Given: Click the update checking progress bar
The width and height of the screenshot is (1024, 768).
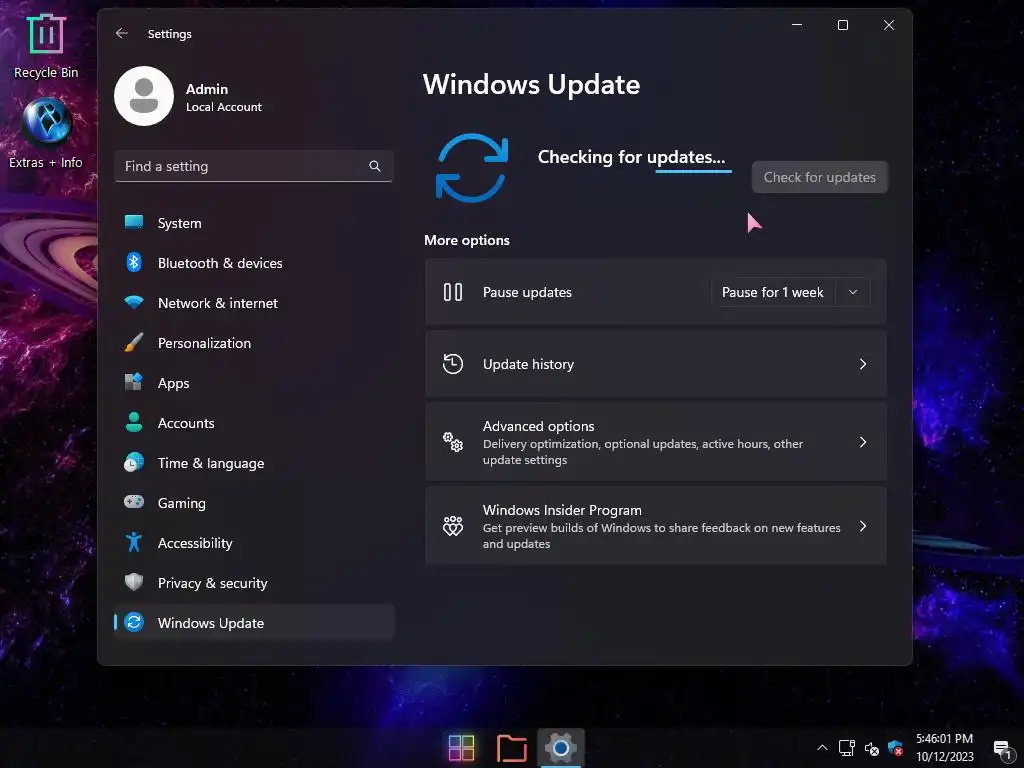Looking at the screenshot, I should 694,171.
